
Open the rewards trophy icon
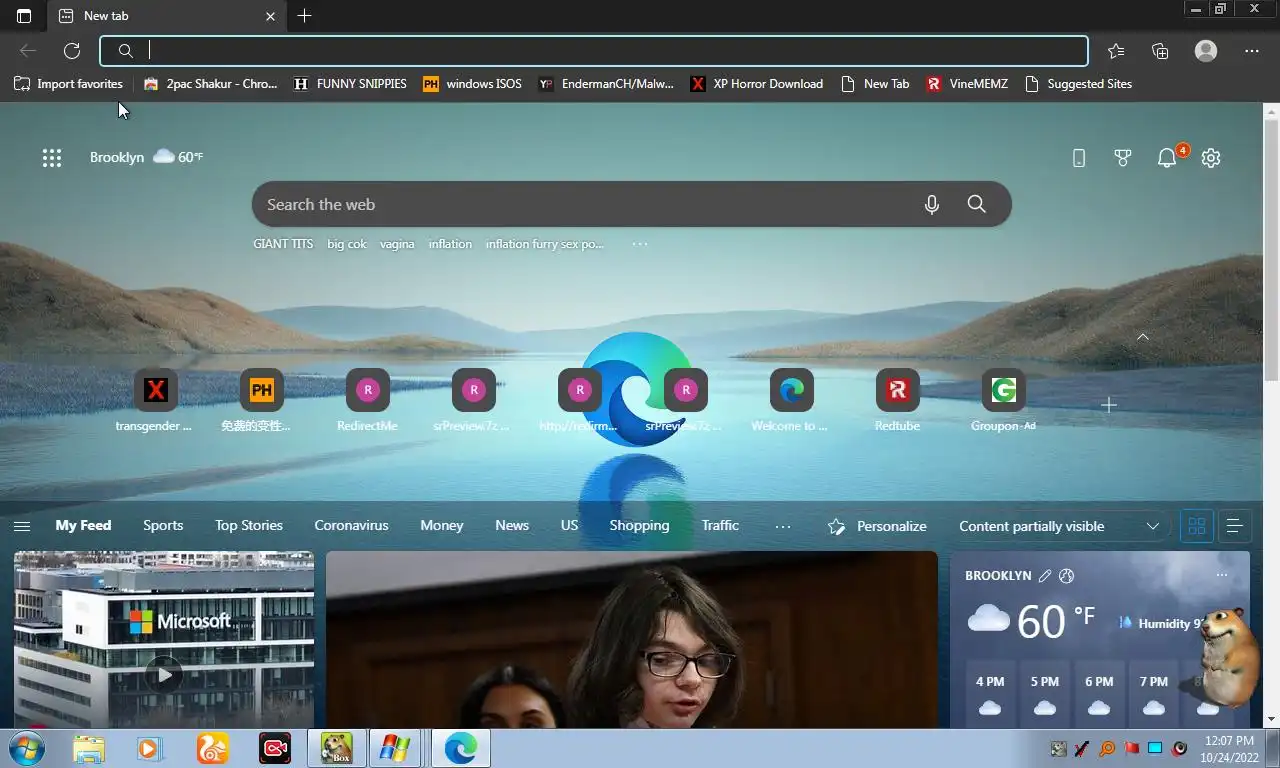1123,157
